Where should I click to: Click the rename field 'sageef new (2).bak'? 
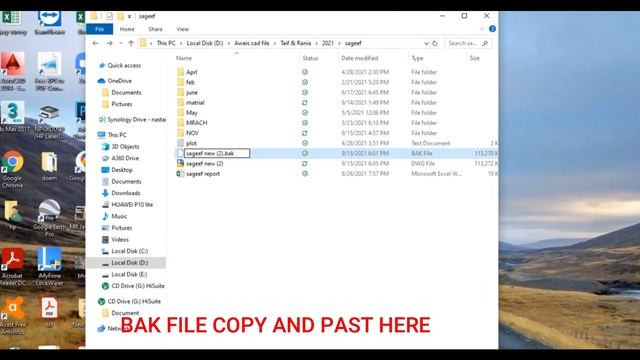tap(217, 153)
